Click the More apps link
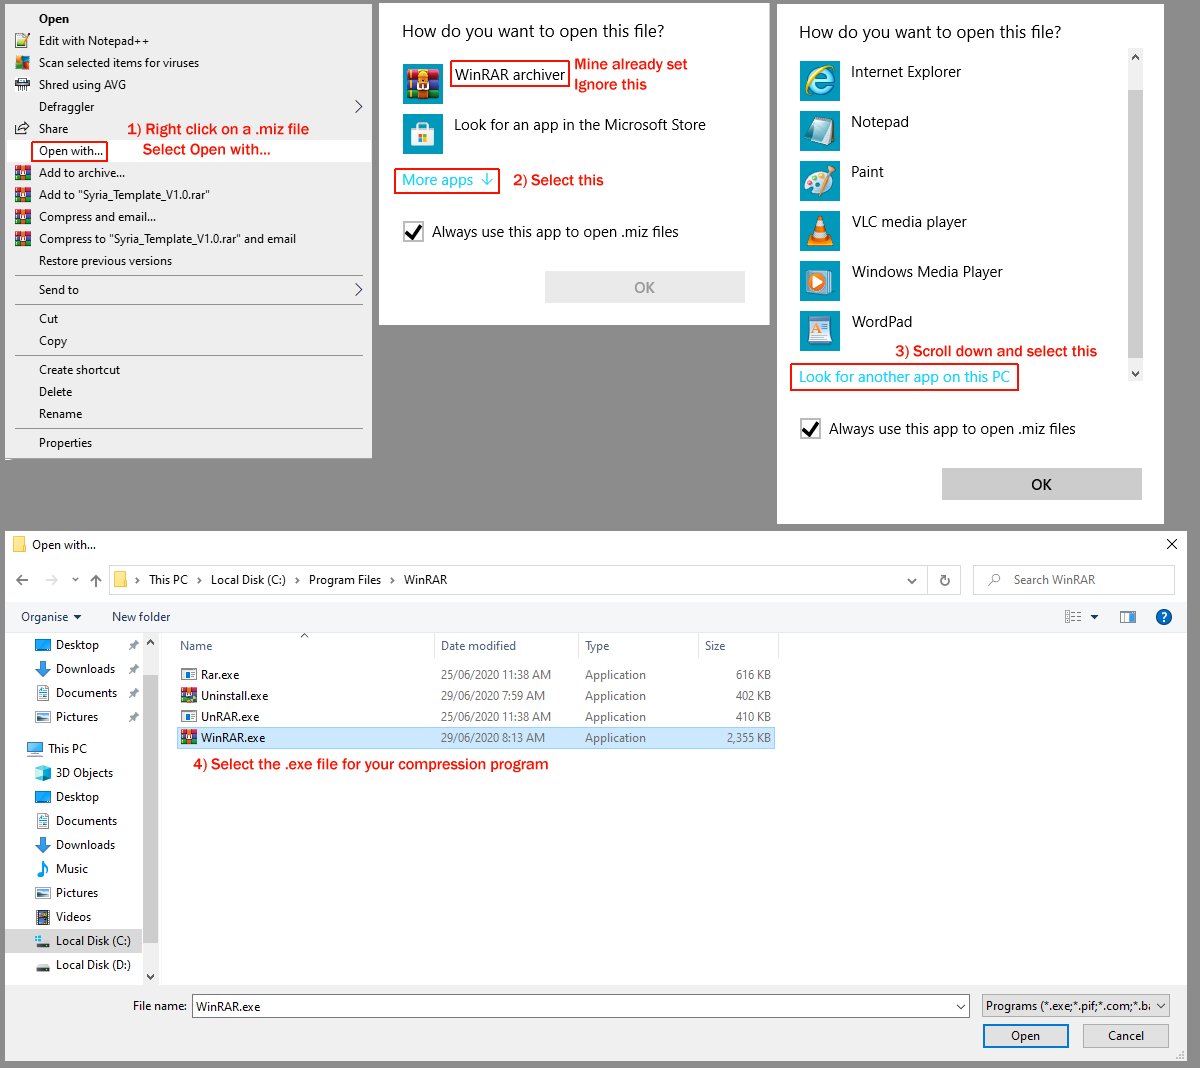This screenshot has width=1200, height=1068. (x=447, y=180)
